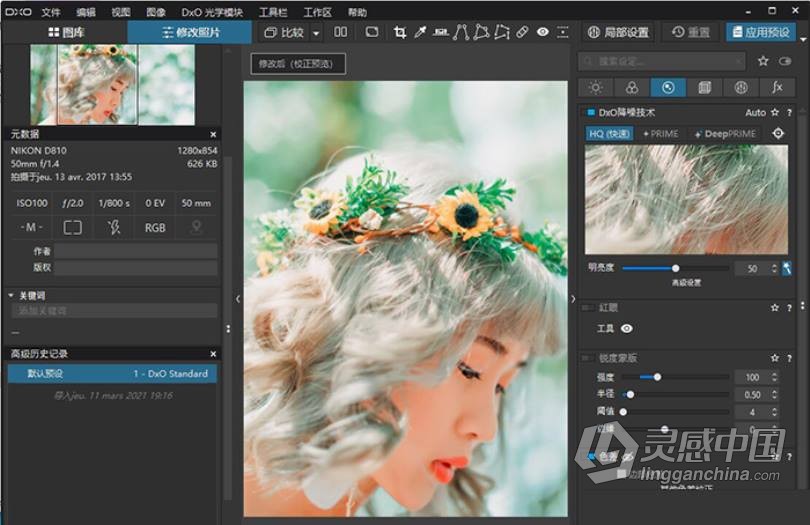Open the fx effects palette

777,88
